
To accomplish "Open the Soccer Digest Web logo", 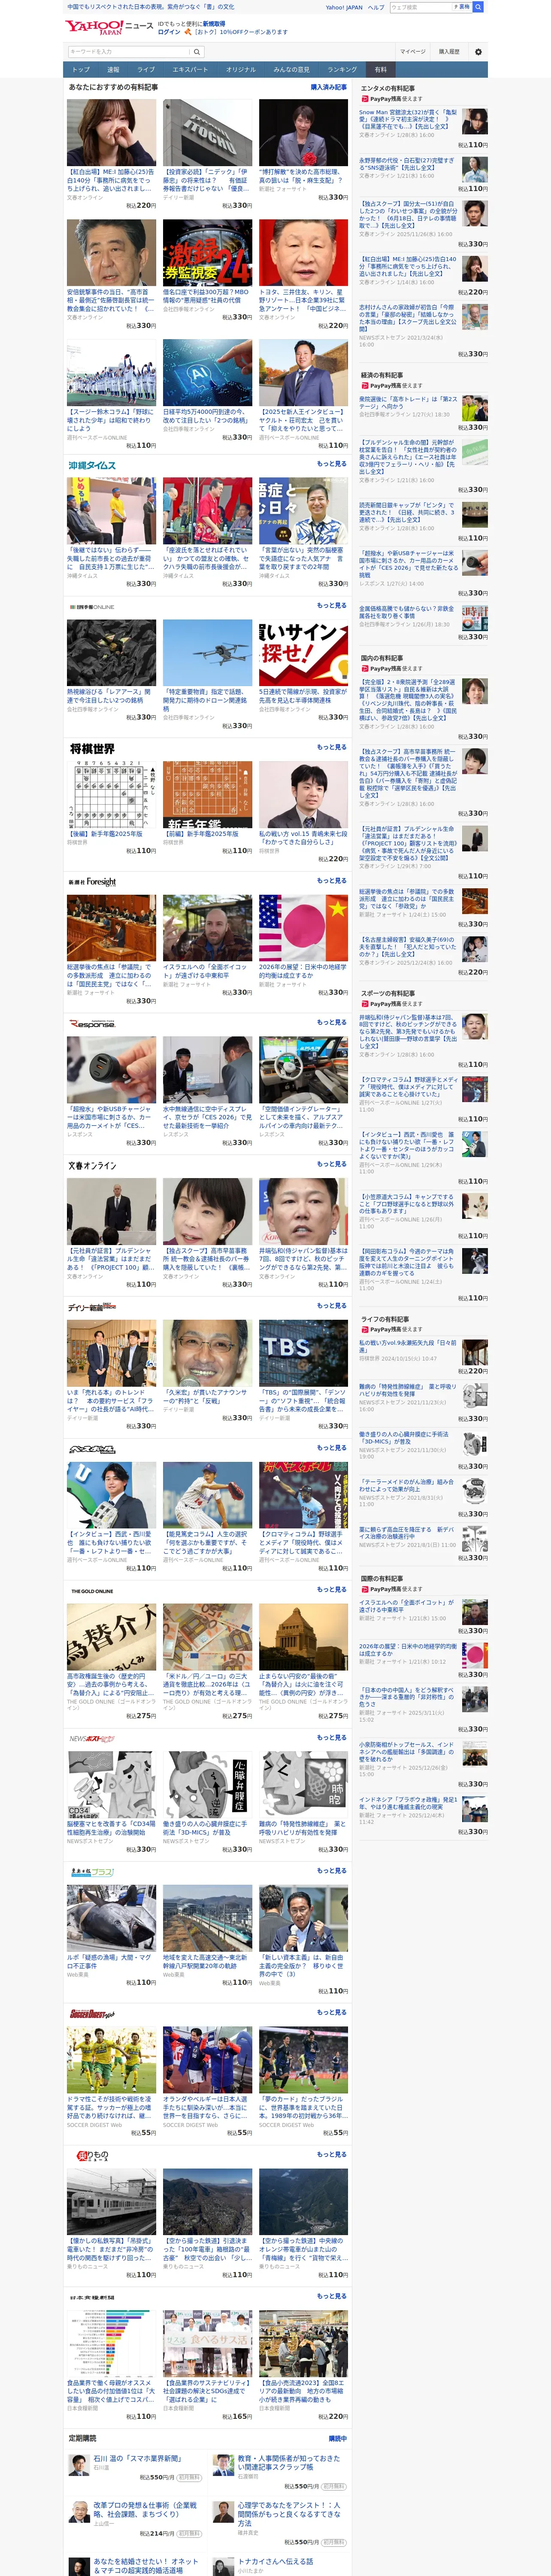I will (92, 2013).
